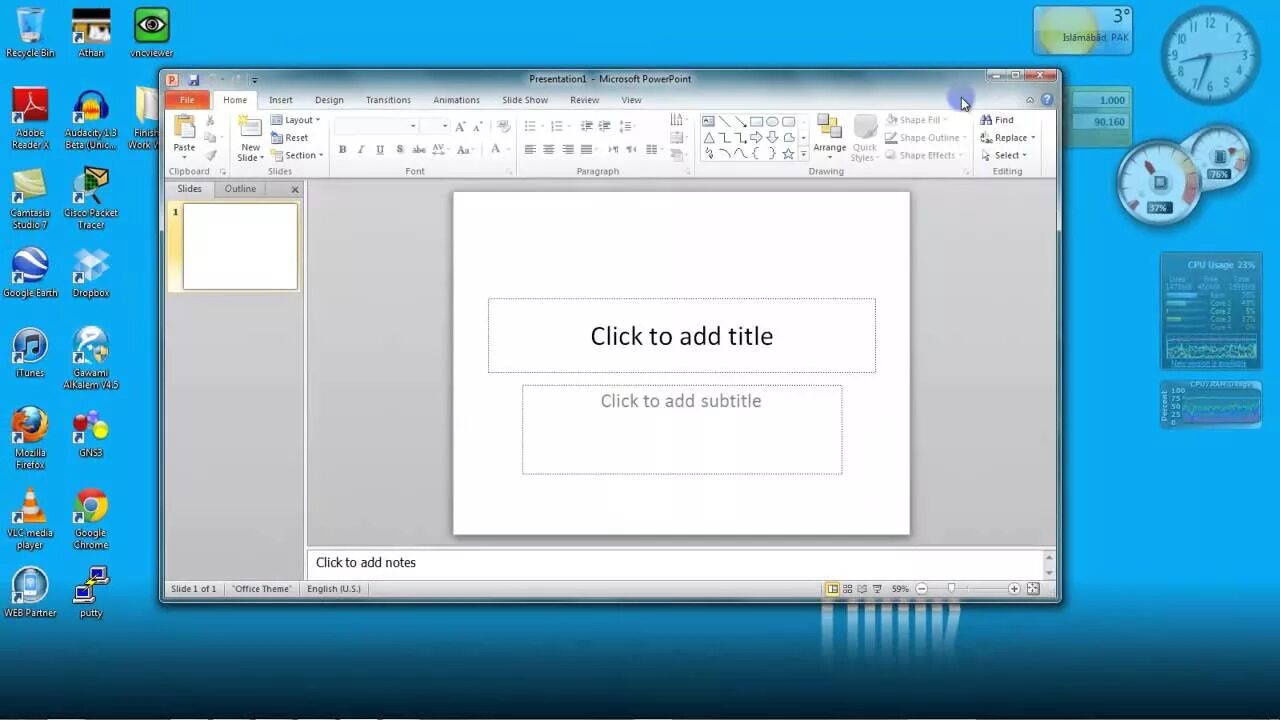This screenshot has height=720, width=1280.
Task: Click the Format Painter brush icon
Action: tap(210, 155)
